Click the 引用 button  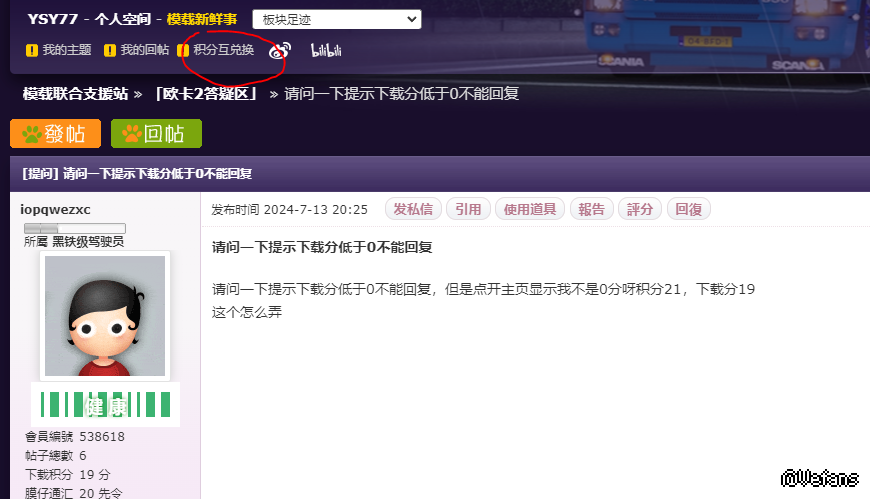468,209
